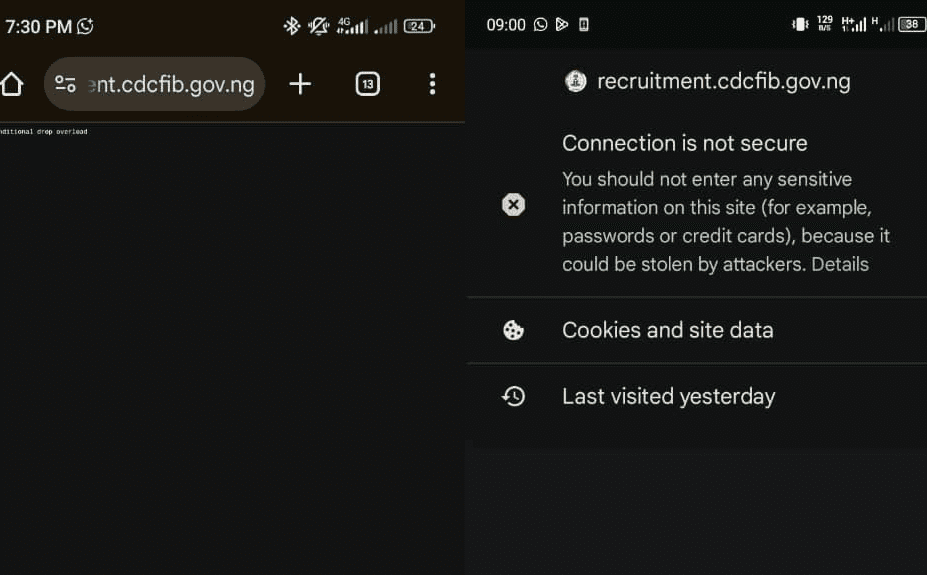The height and width of the screenshot is (575, 927).
Task: Open Cookies and site data
Action: [x=667, y=330]
